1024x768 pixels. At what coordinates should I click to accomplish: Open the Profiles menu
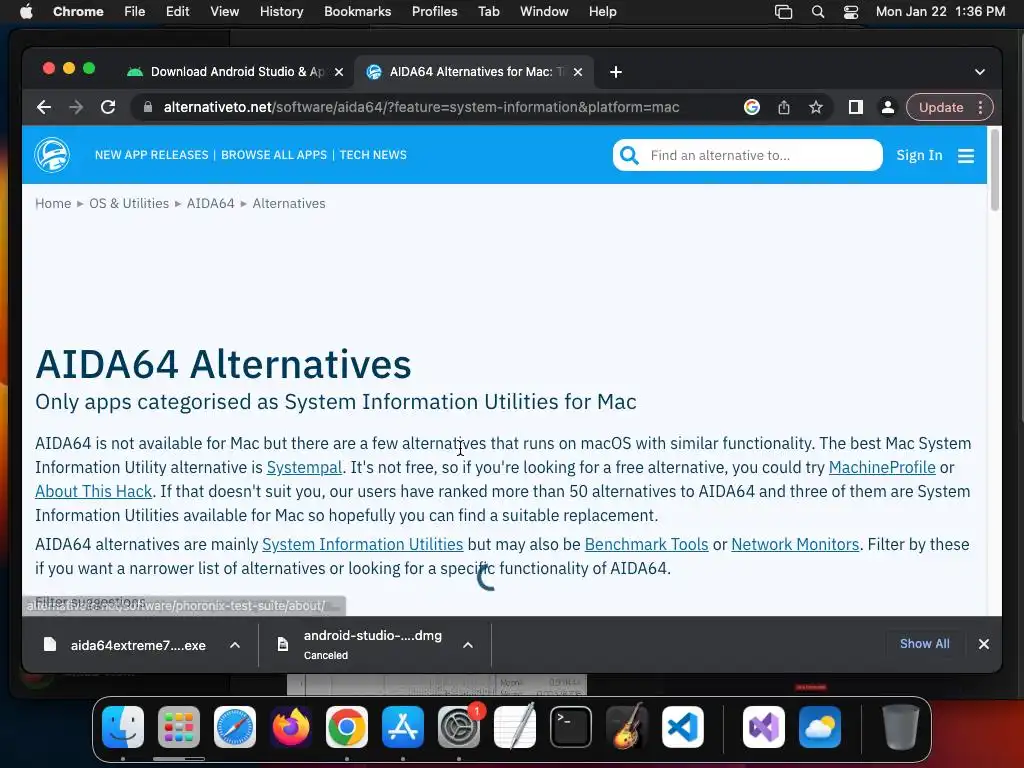[x=434, y=12]
